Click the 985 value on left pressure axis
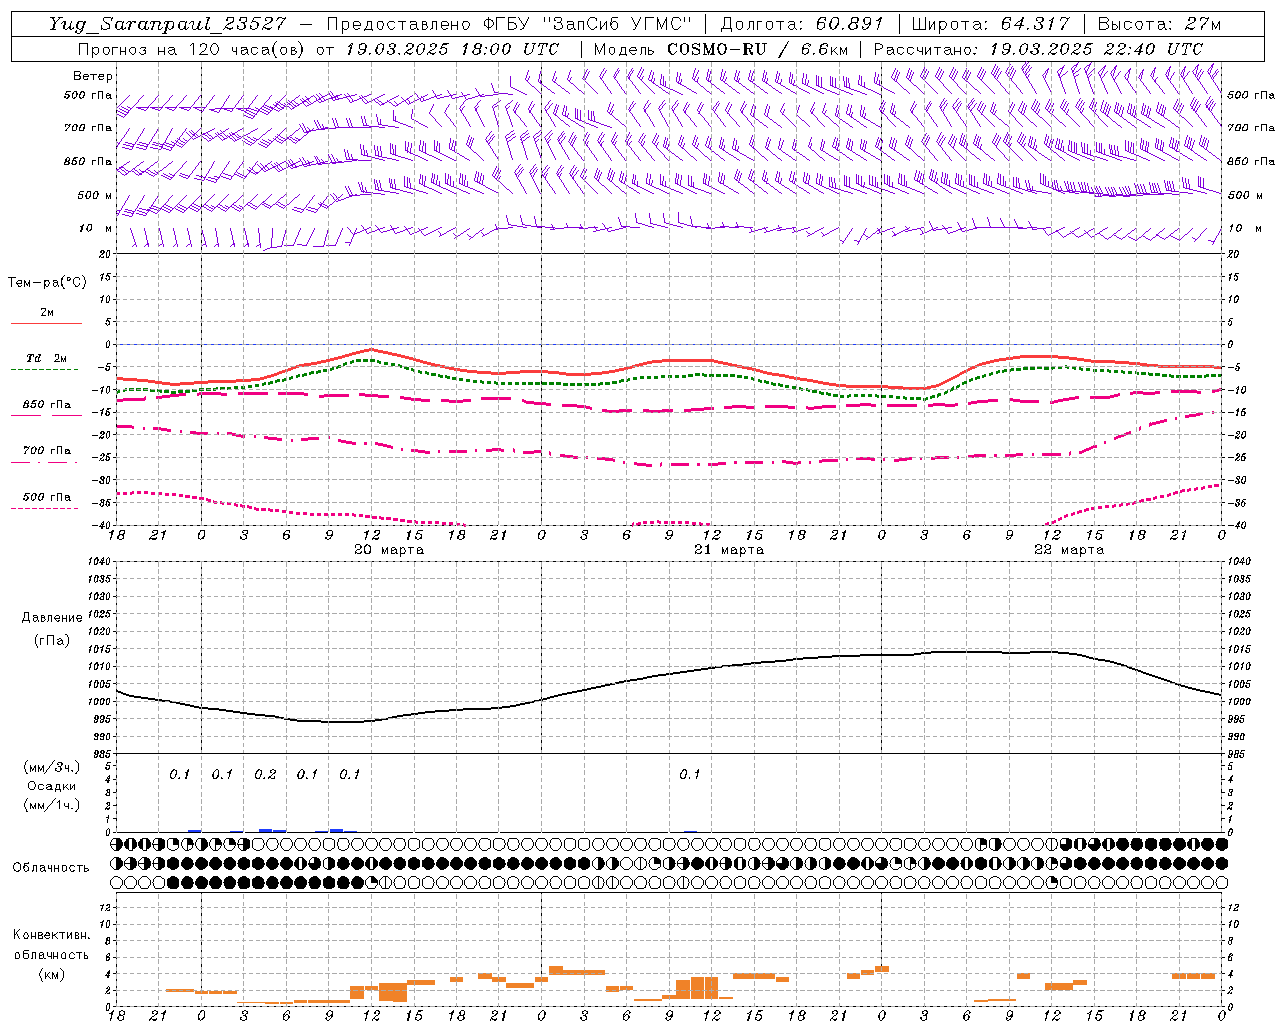 [103, 754]
